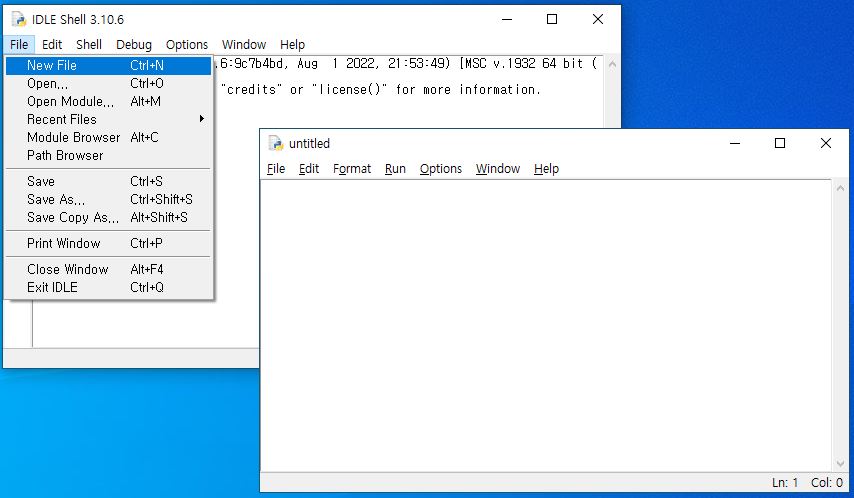Open Module Browser from the File menu
Viewport: 854px width, 498px height.
coord(108,137)
